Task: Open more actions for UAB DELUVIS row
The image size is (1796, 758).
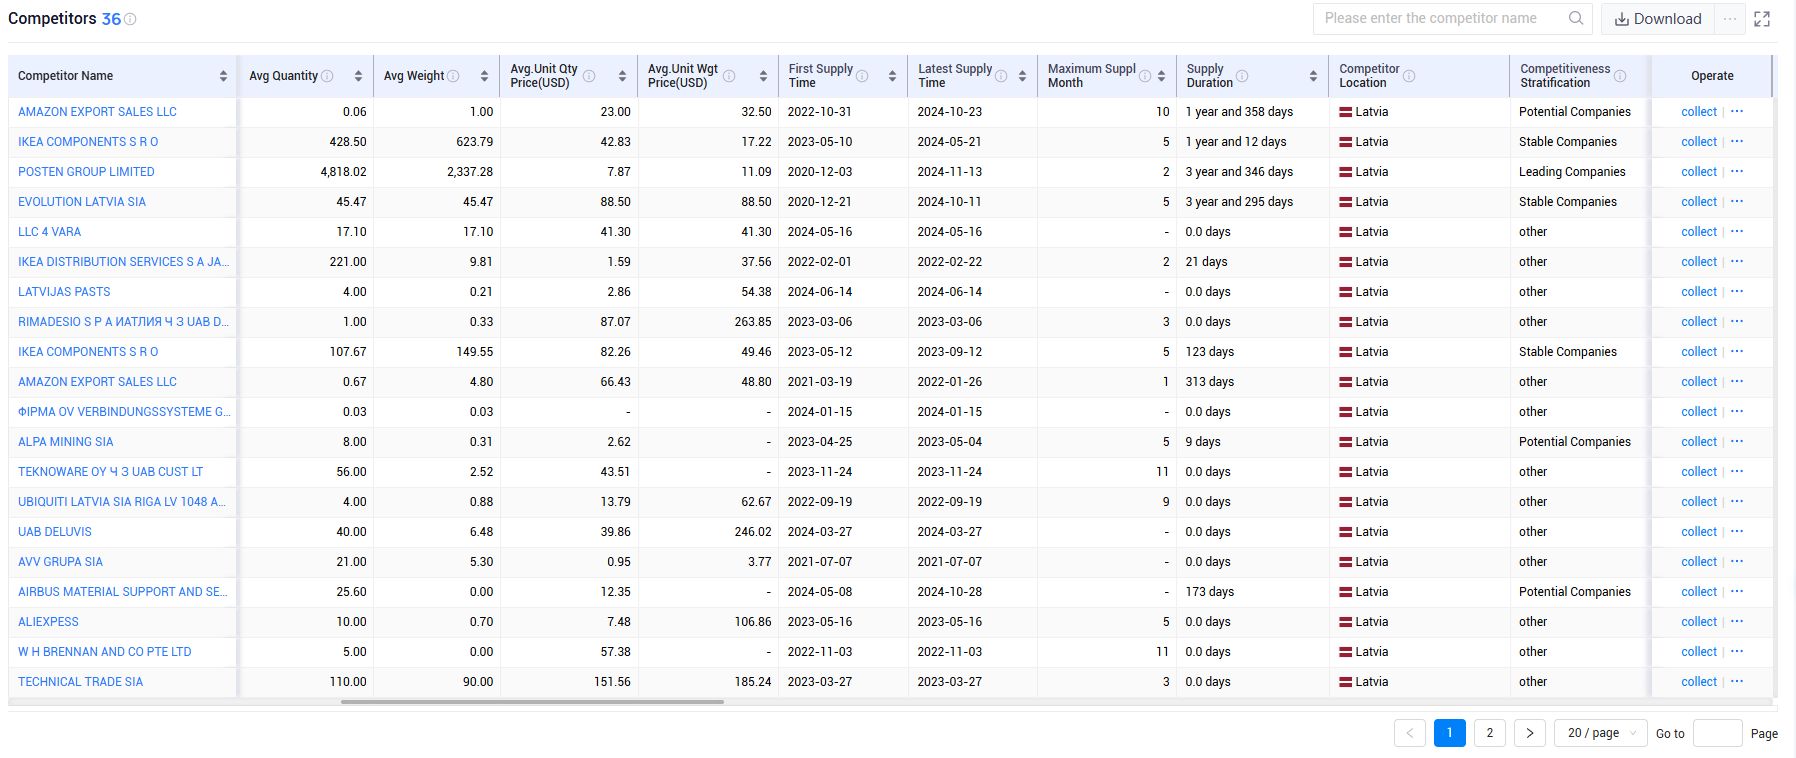Action: click(x=1737, y=531)
